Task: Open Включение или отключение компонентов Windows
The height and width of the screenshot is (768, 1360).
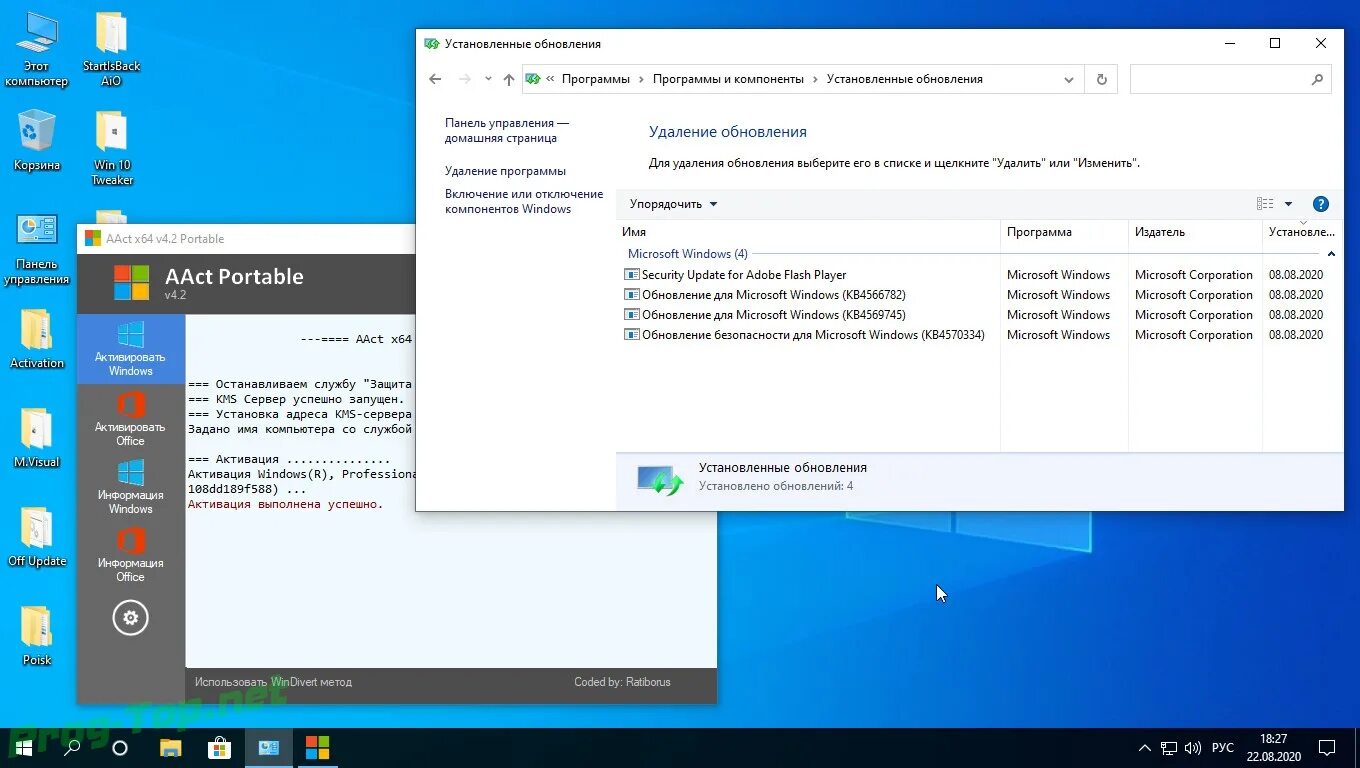Action: (524, 201)
